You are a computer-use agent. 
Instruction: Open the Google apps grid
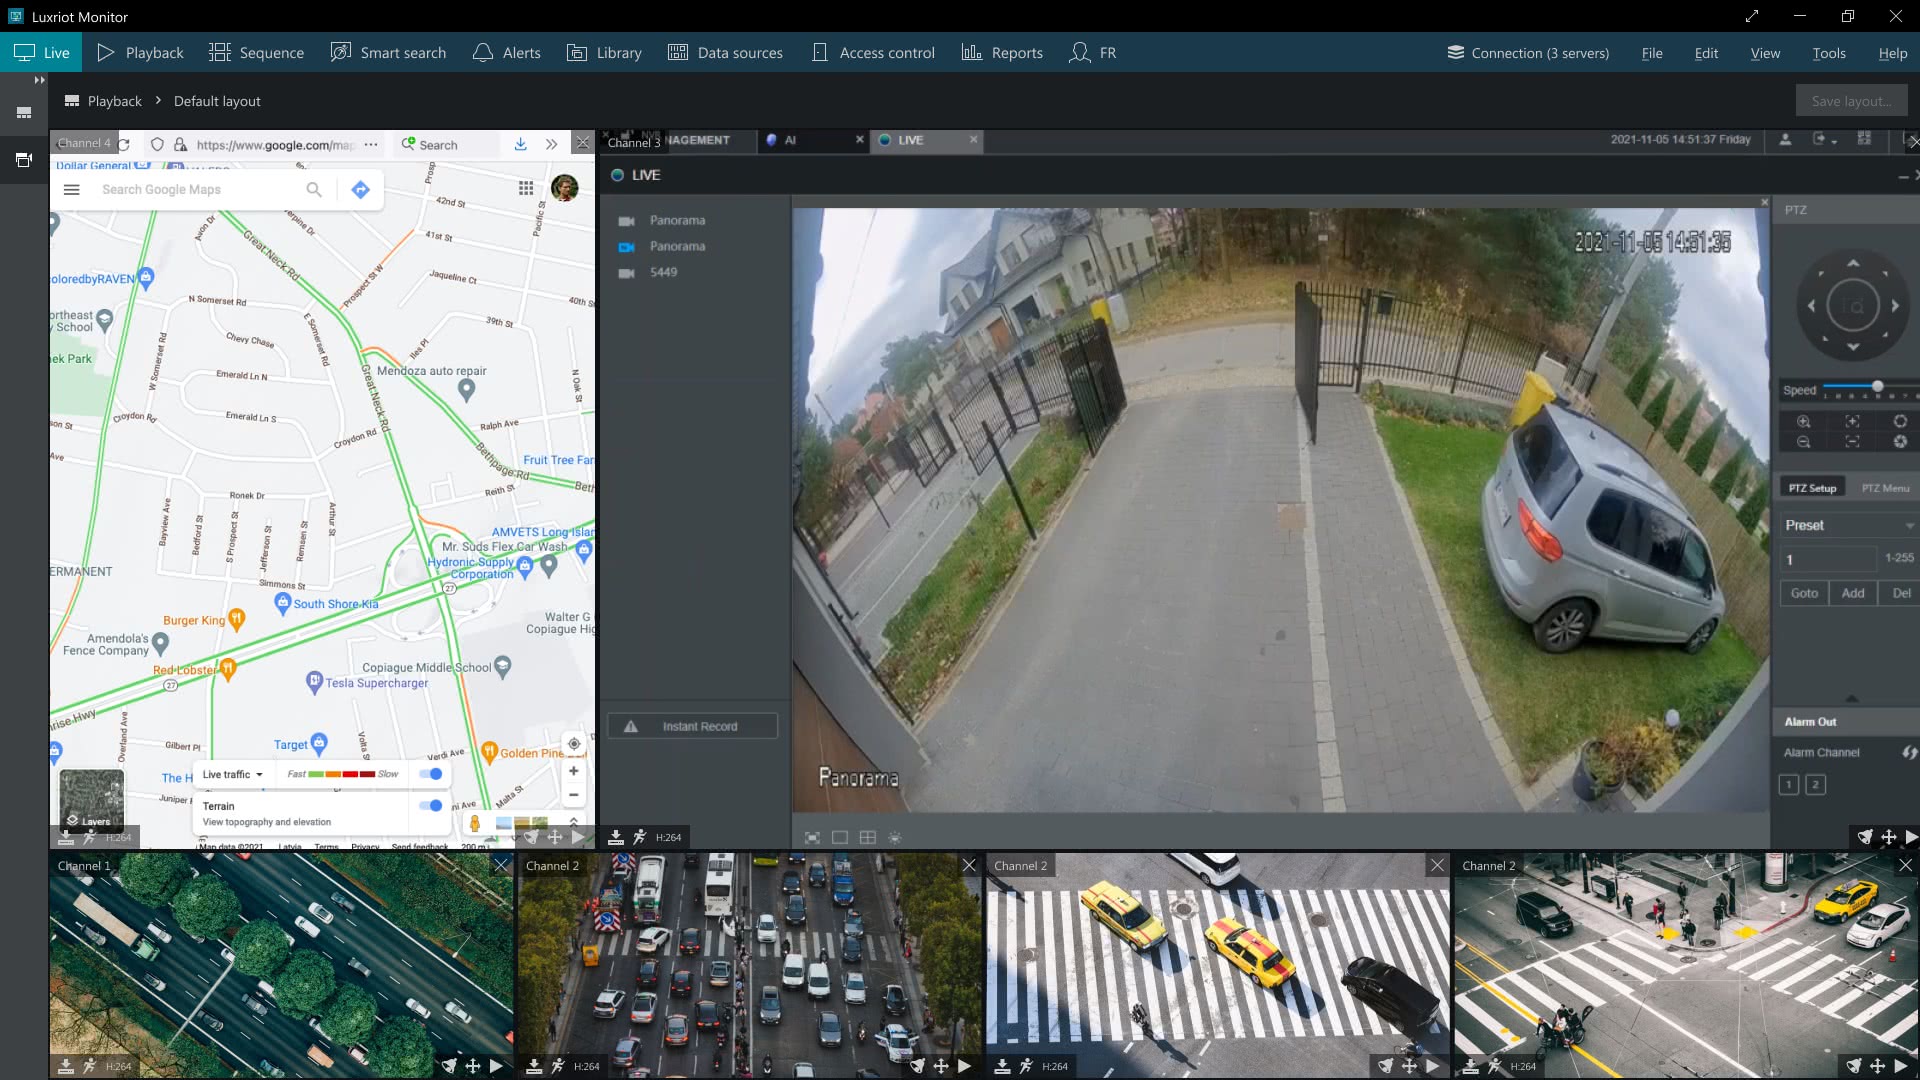[526, 188]
